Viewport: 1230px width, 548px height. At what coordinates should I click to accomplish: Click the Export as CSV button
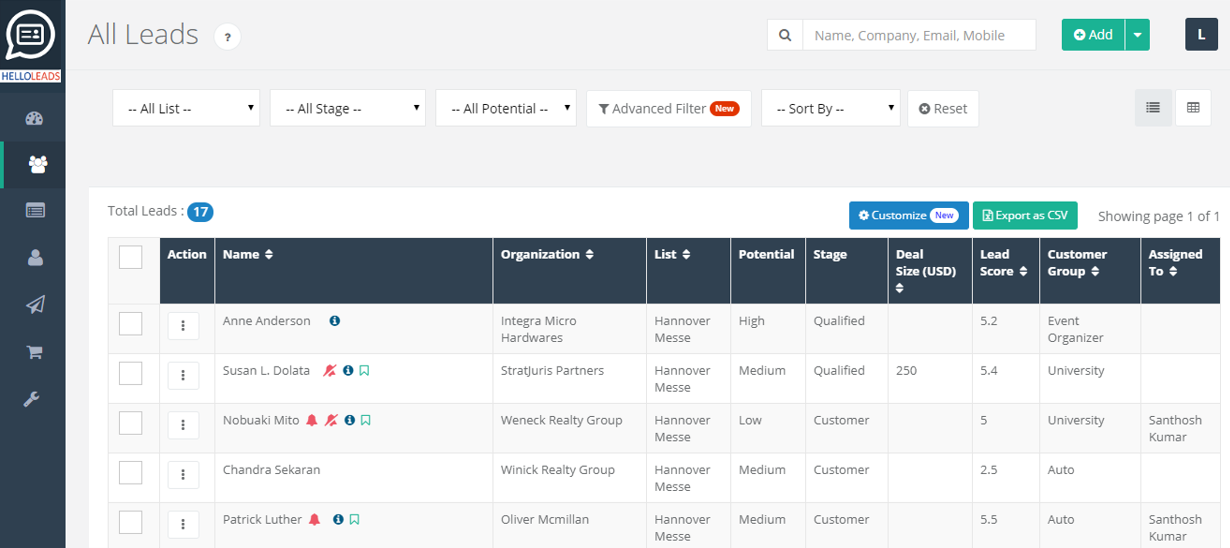[x=1025, y=215]
